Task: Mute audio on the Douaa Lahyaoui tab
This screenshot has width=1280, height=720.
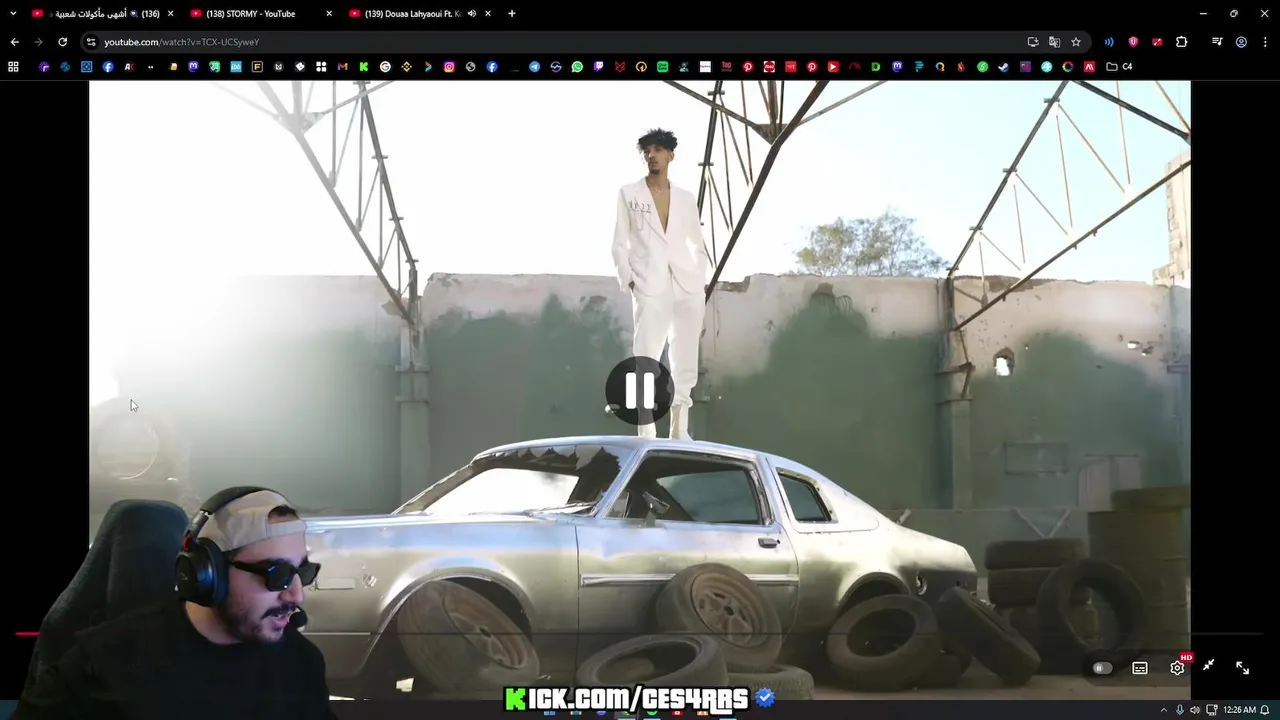Action: click(471, 14)
